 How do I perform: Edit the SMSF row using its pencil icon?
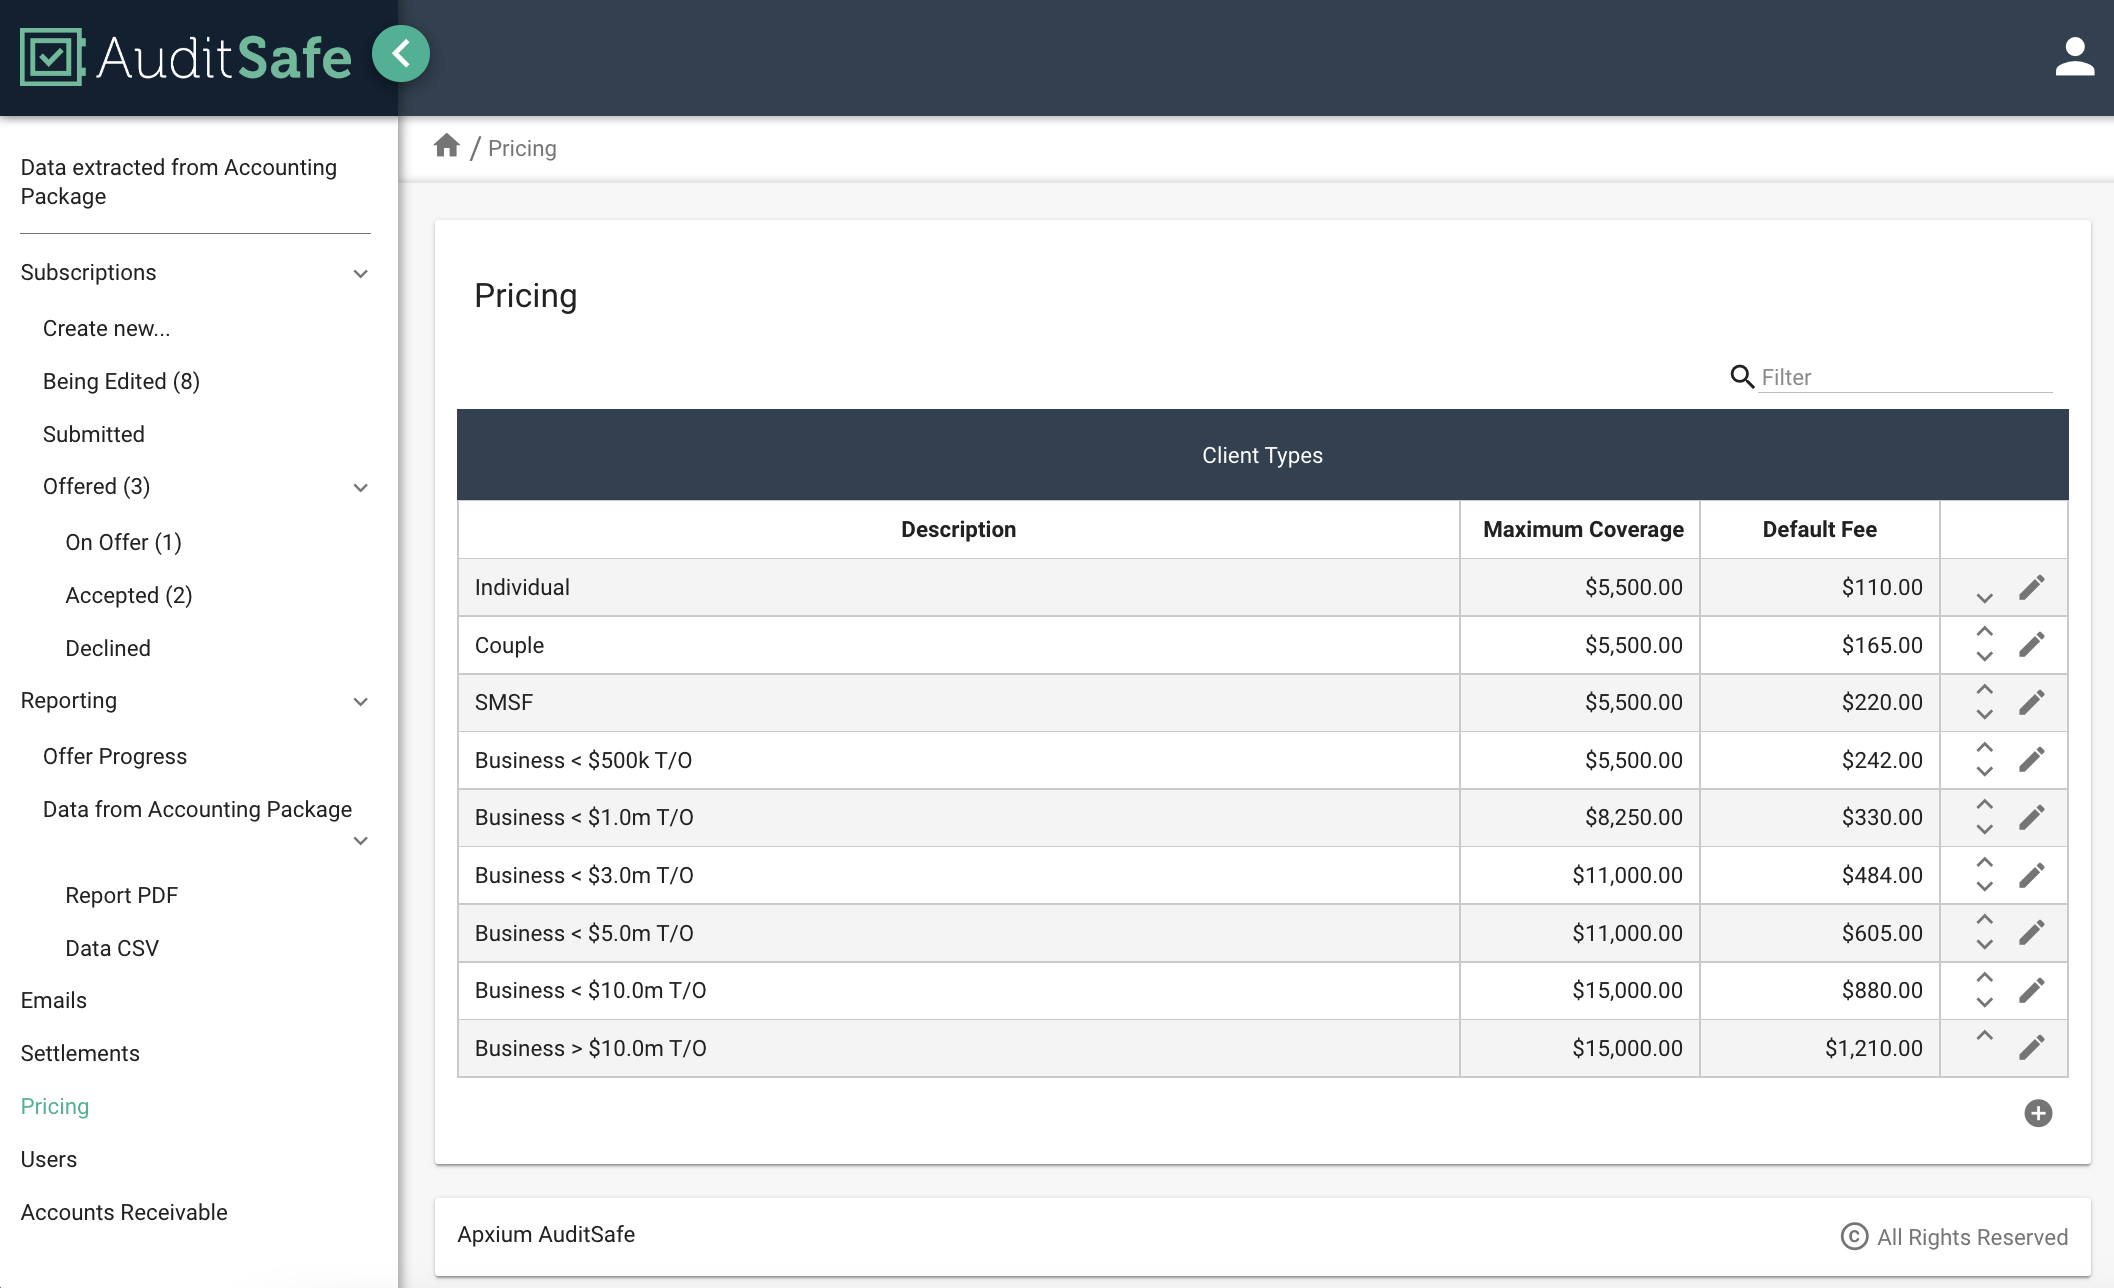click(x=2032, y=702)
